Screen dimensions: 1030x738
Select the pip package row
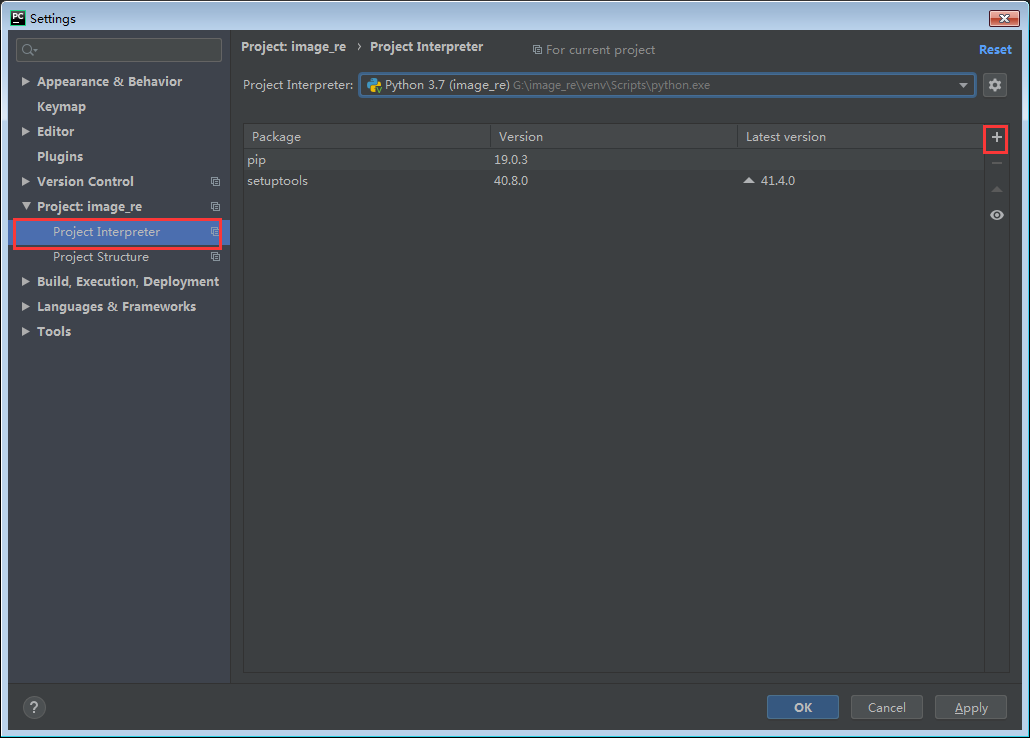(614, 160)
